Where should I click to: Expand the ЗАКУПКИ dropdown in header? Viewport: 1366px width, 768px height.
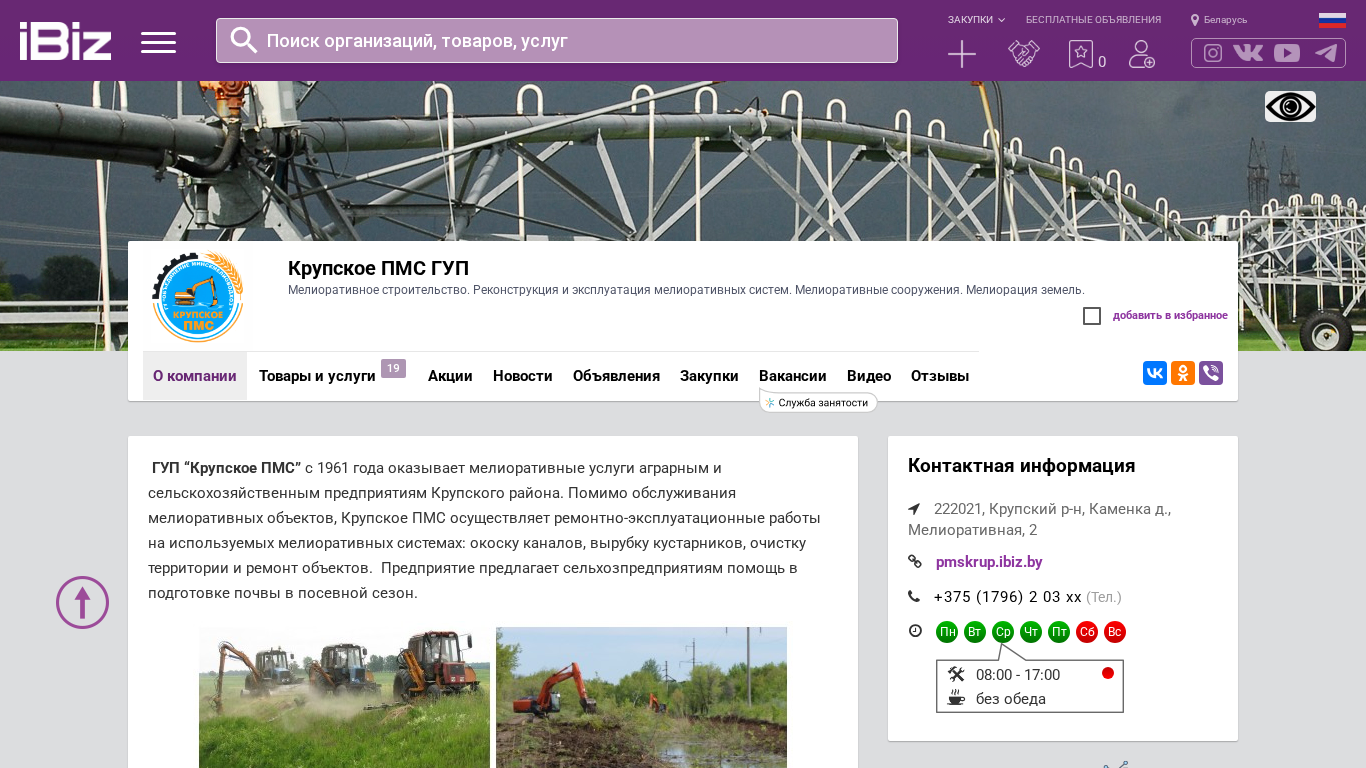(x=976, y=20)
